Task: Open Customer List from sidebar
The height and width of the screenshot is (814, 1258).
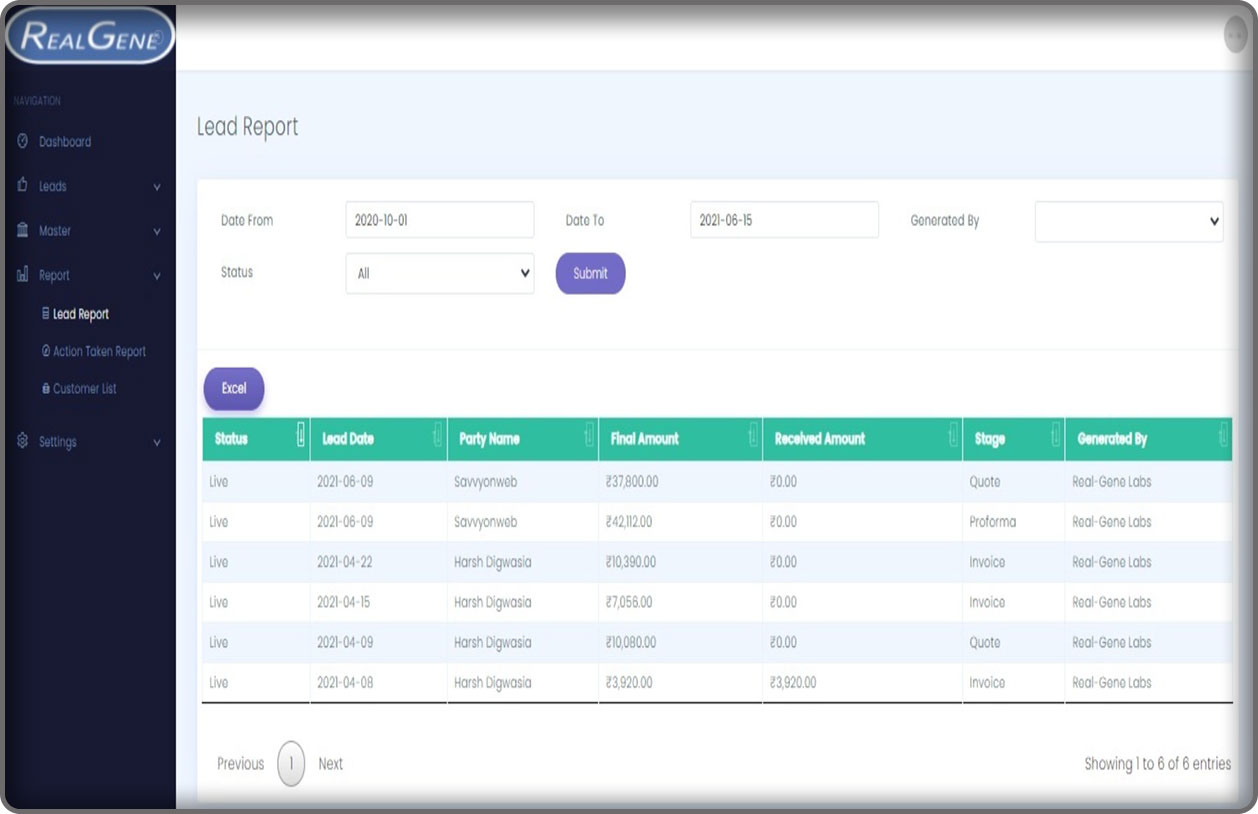Action: 79,389
